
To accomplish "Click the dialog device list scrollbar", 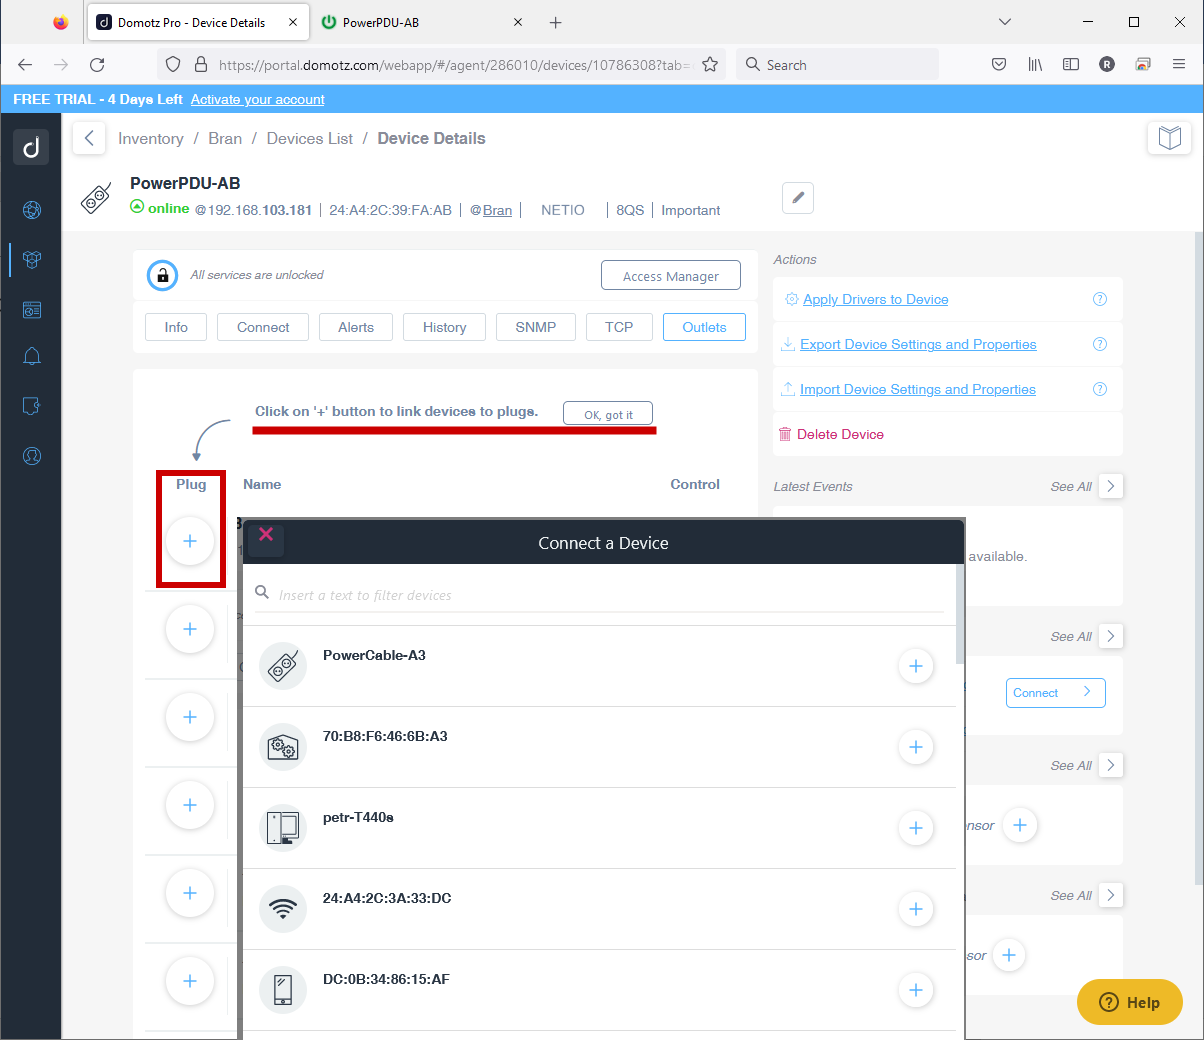I will coord(960,613).
